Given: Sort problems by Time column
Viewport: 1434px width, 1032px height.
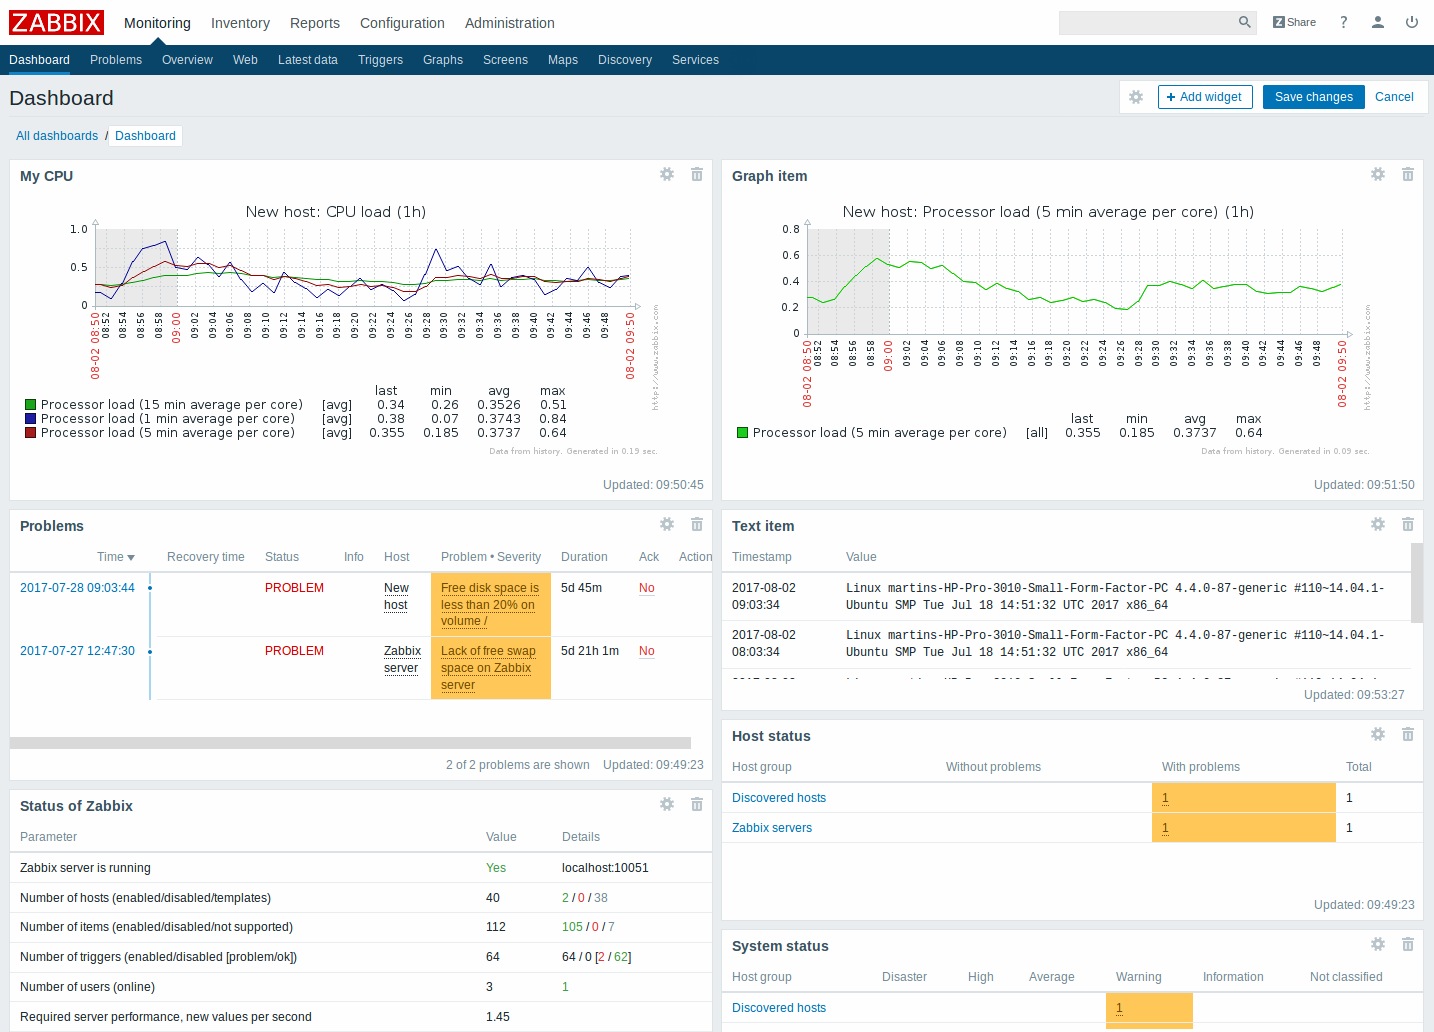Looking at the screenshot, I should 115,557.
